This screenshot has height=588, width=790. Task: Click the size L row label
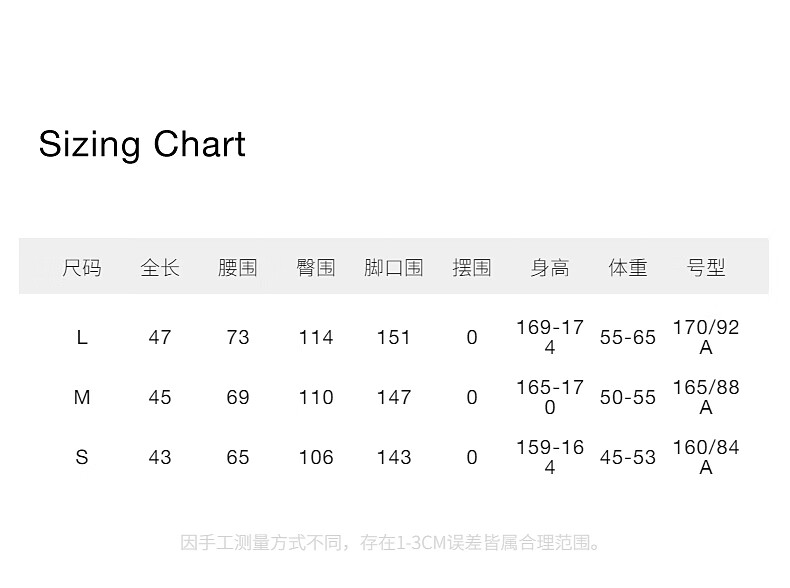click(82, 337)
